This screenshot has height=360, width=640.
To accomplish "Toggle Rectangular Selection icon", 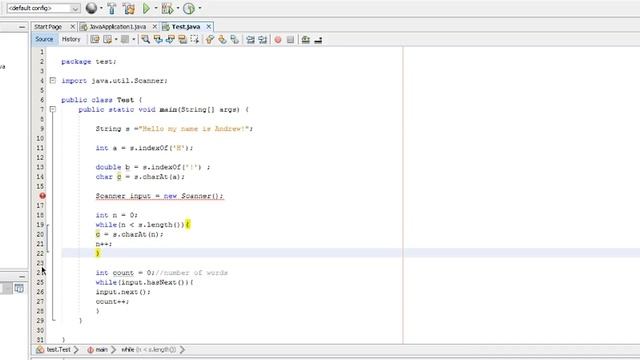I will coord(195,39).
